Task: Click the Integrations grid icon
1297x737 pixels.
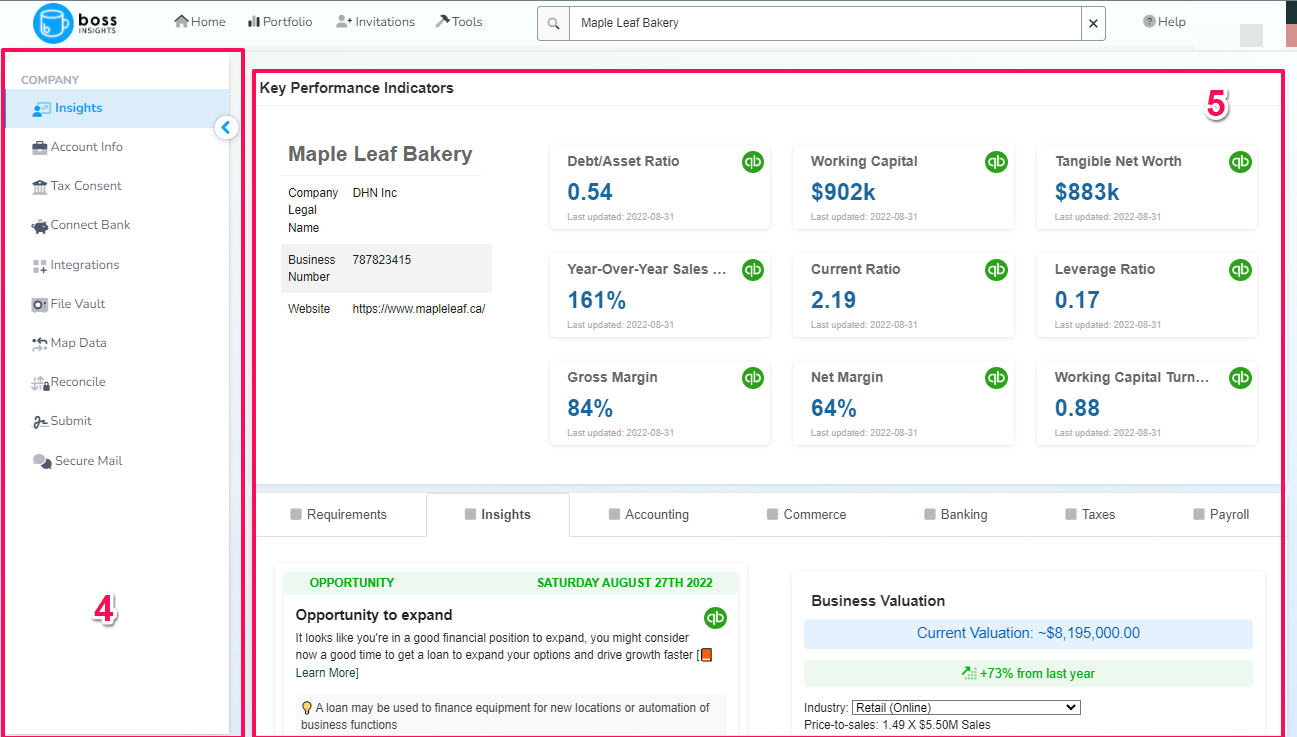Action: (x=40, y=266)
